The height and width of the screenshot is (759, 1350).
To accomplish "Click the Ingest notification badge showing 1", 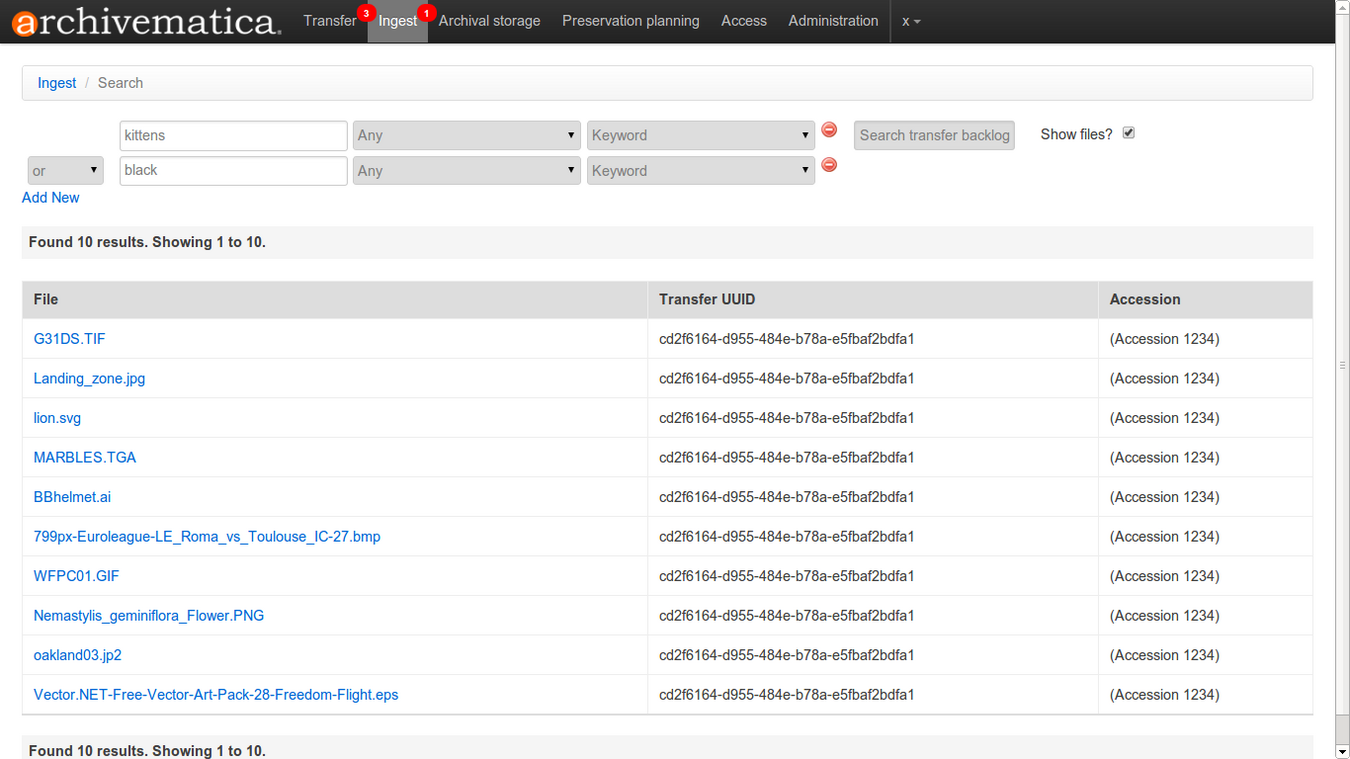I will point(425,13).
